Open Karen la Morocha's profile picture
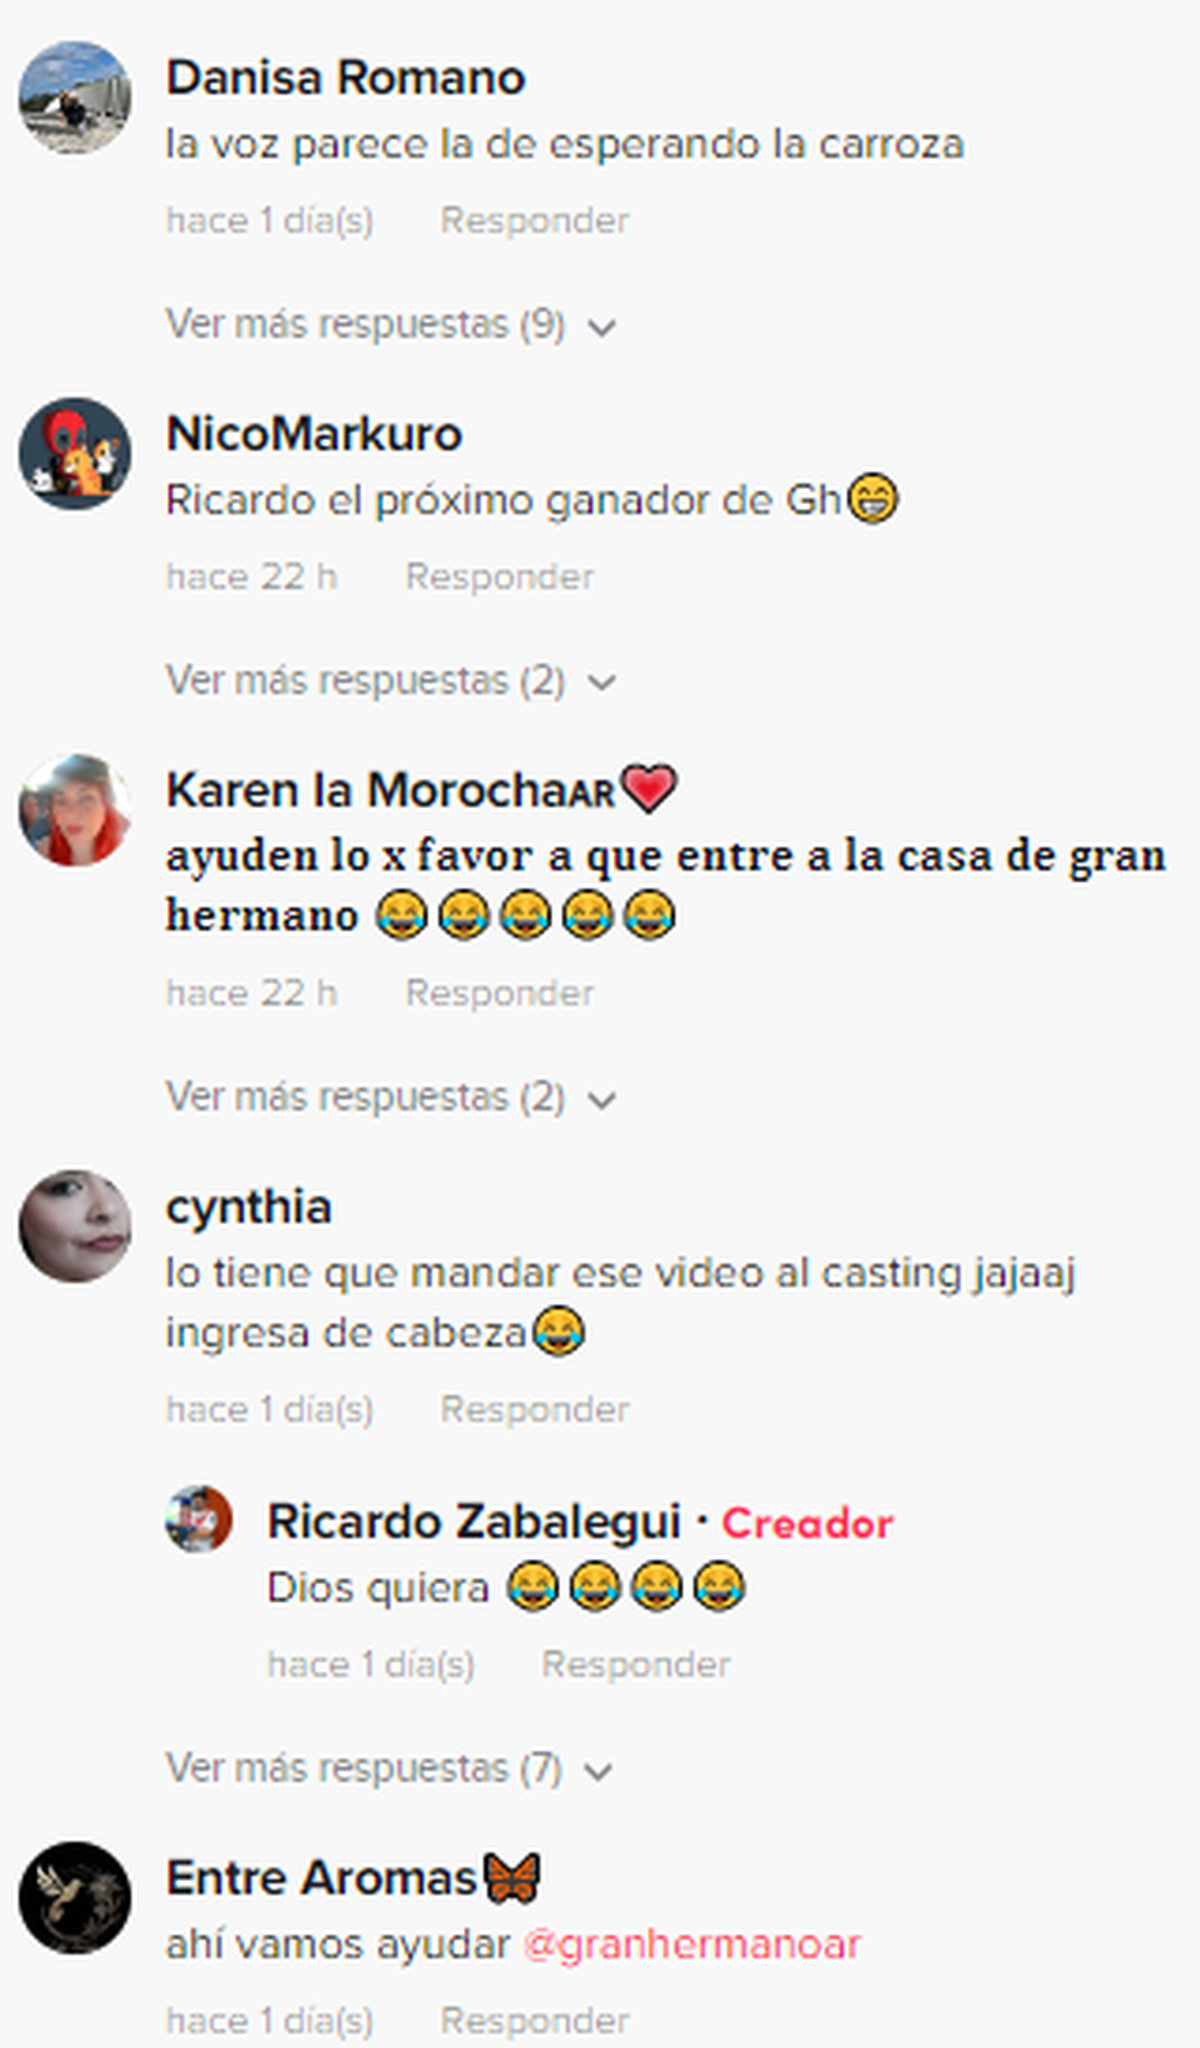 (75, 810)
